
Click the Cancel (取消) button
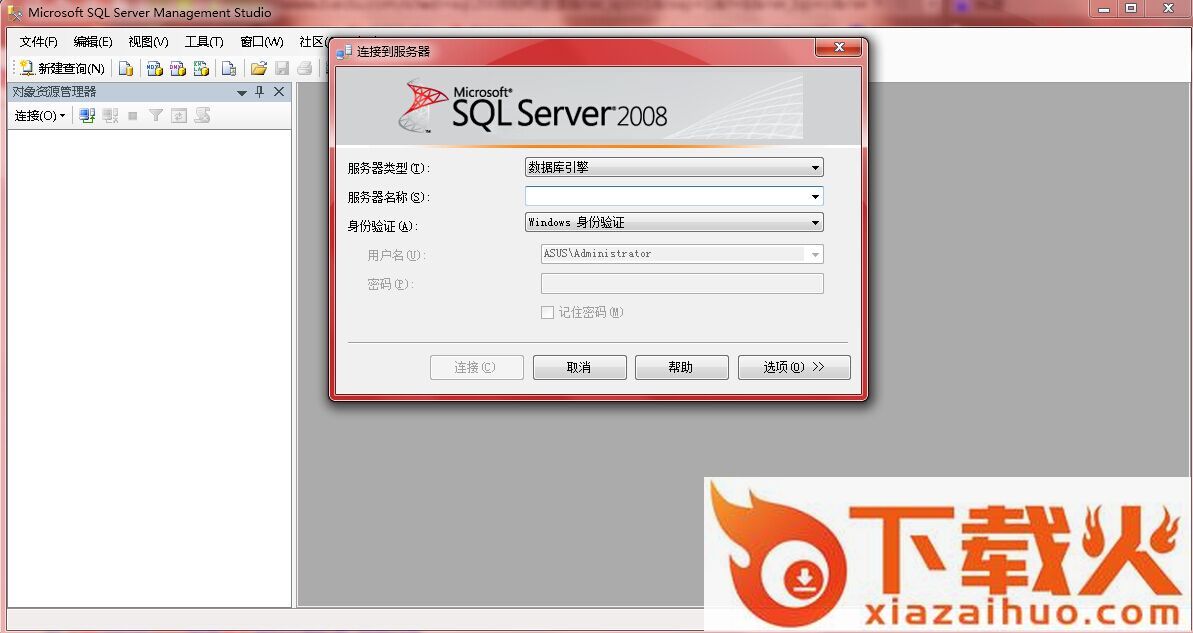click(579, 367)
